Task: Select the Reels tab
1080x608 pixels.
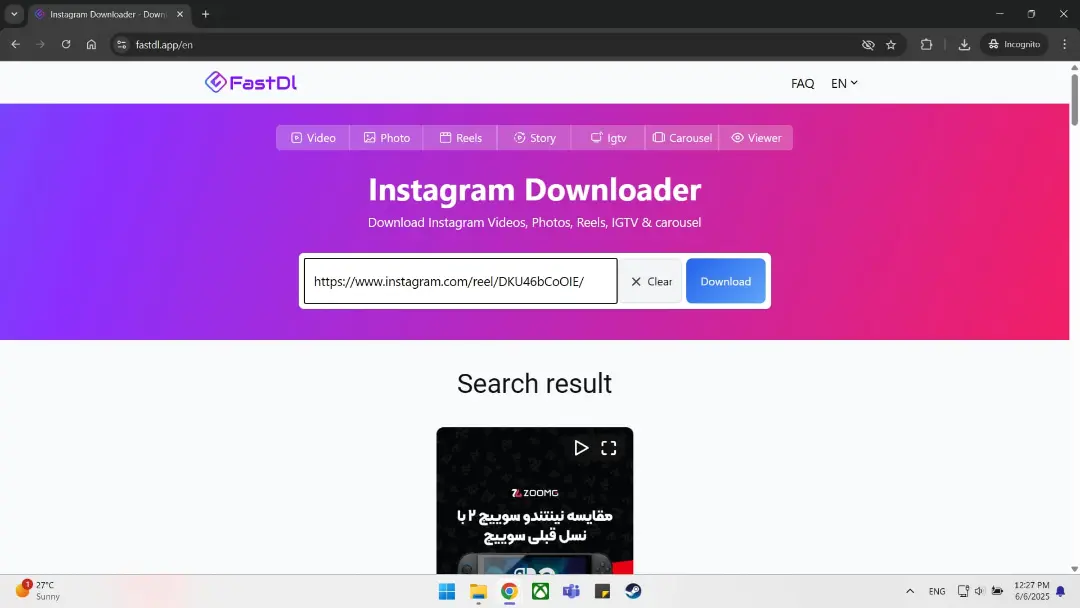Action: pos(460,138)
